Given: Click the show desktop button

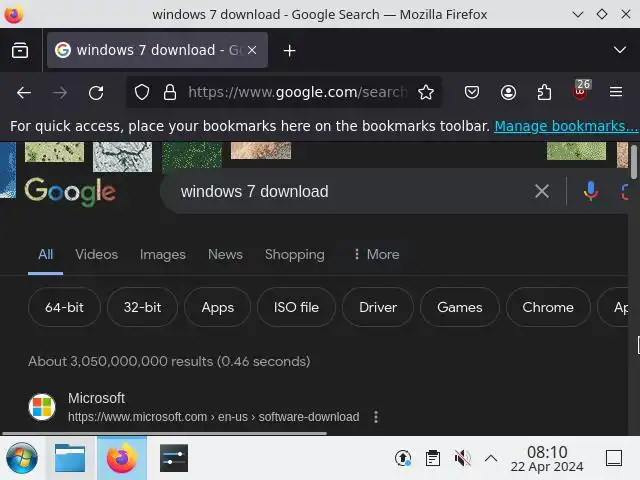Looking at the screenshot, I should (613, 458).
